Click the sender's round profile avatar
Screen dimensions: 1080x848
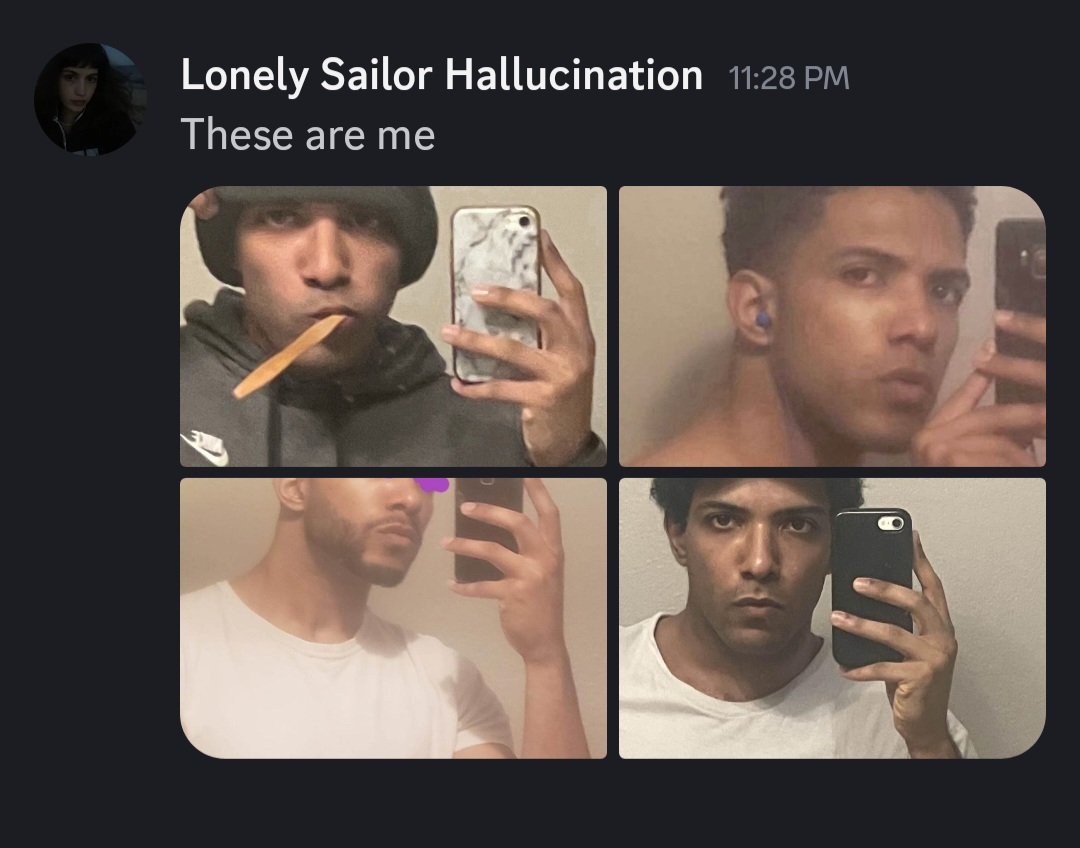coord(90,99)
